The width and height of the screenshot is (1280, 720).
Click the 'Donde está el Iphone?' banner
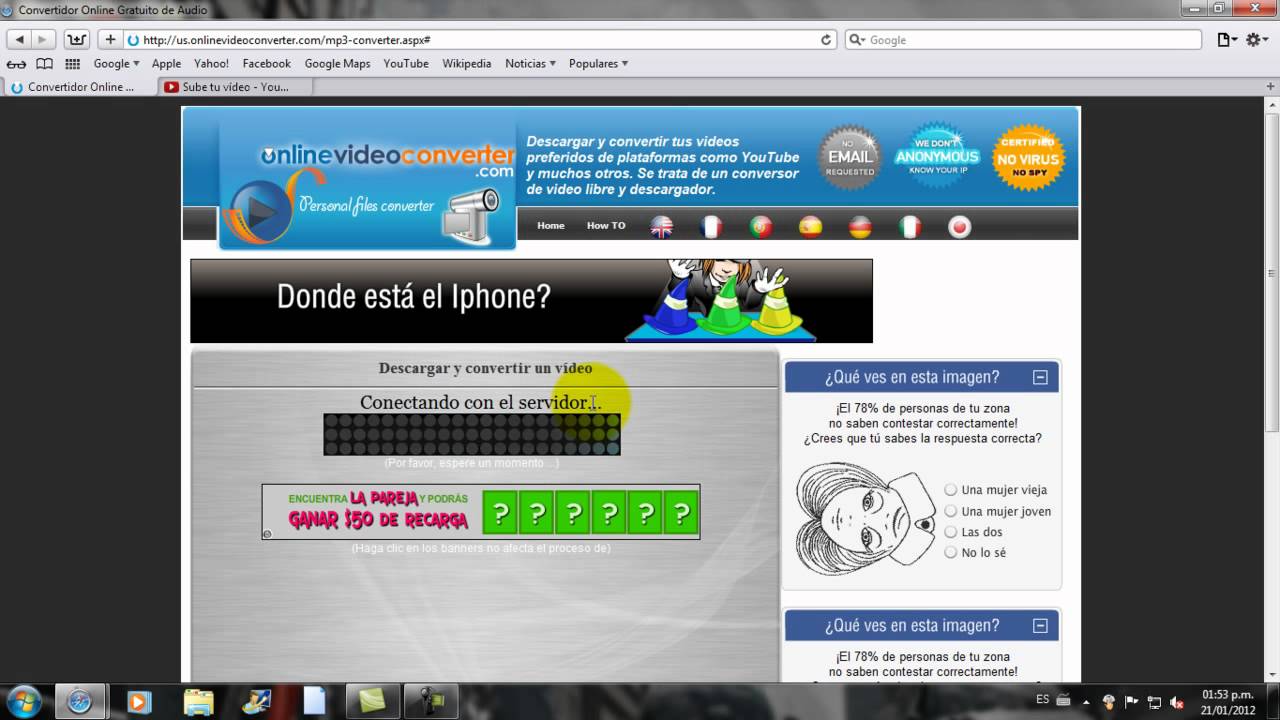[x=531, y=301]
